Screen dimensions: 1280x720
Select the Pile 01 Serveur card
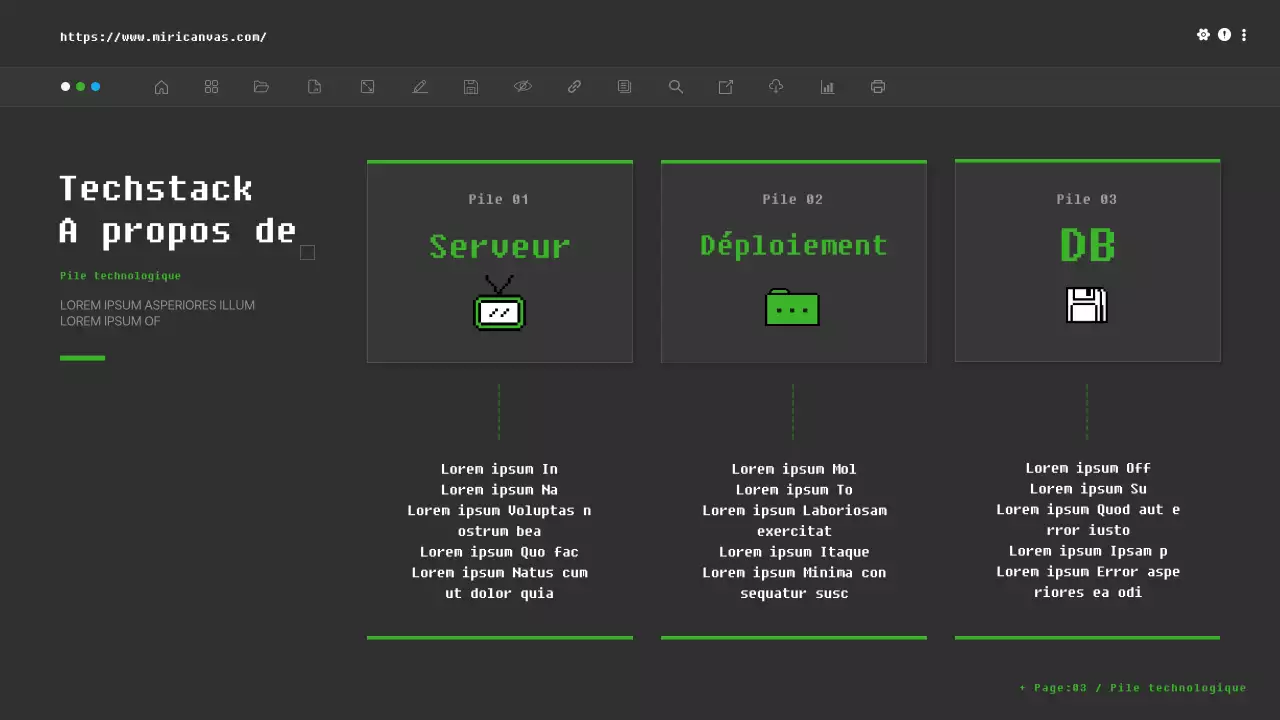click(x=500, y=260)
